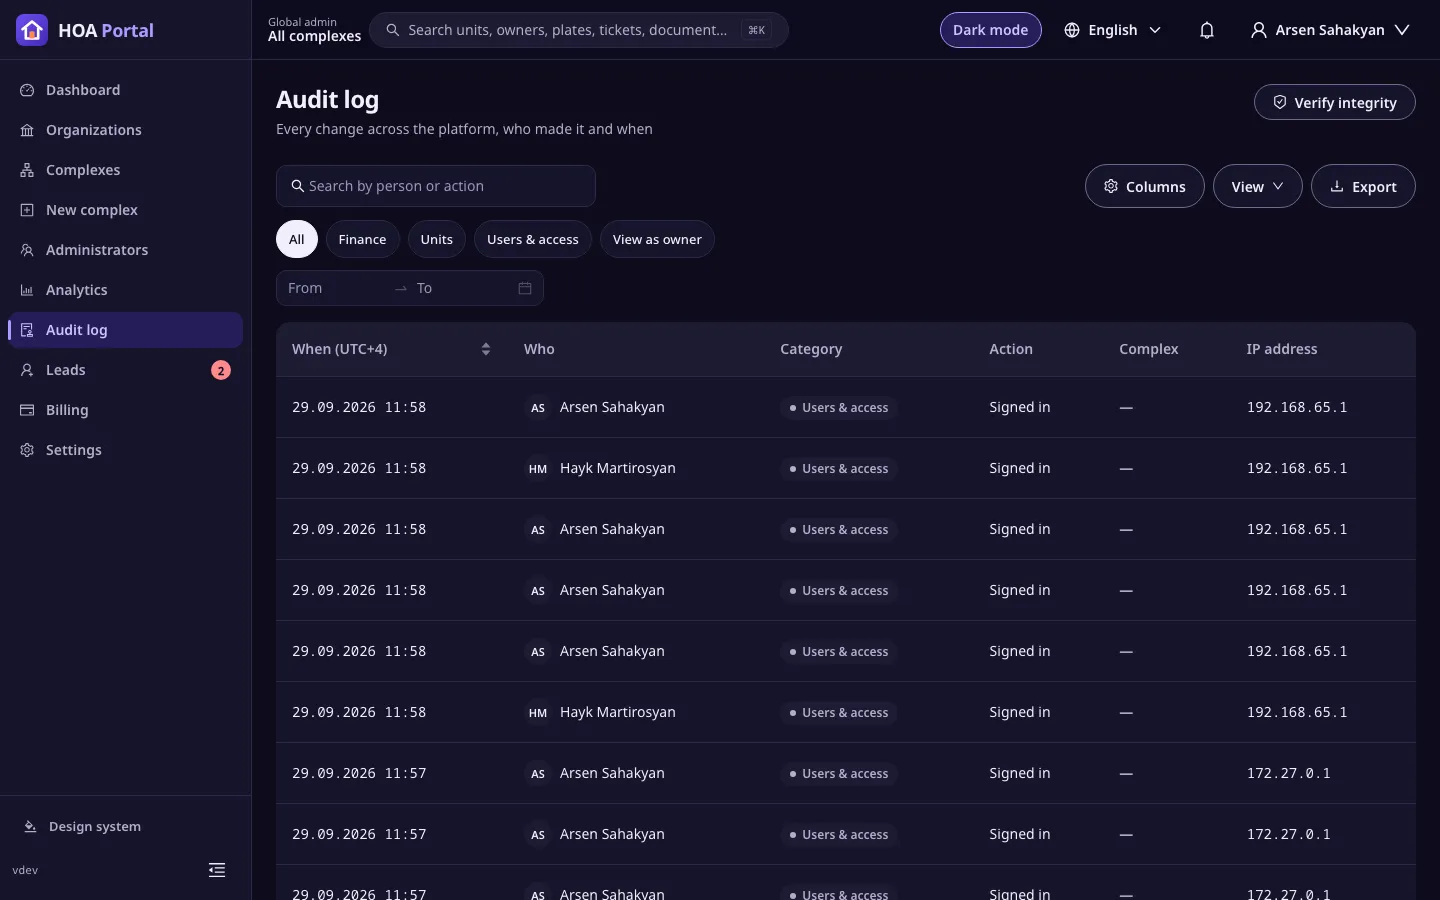The image size is (1440, 900).
Task: Click the Export button
Action: 1363,186
